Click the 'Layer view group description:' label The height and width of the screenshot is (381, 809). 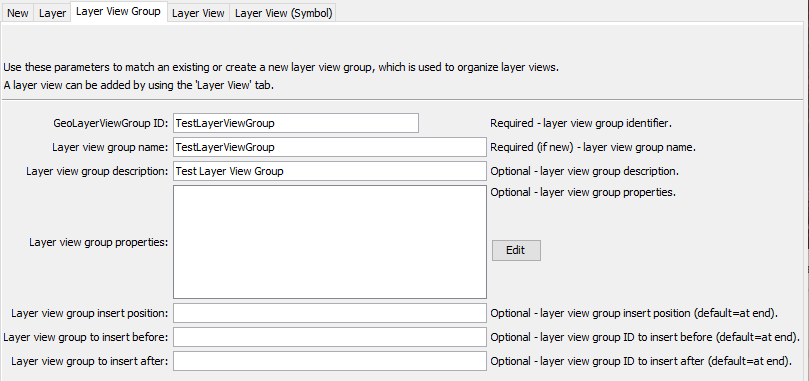tap(98, 171)
